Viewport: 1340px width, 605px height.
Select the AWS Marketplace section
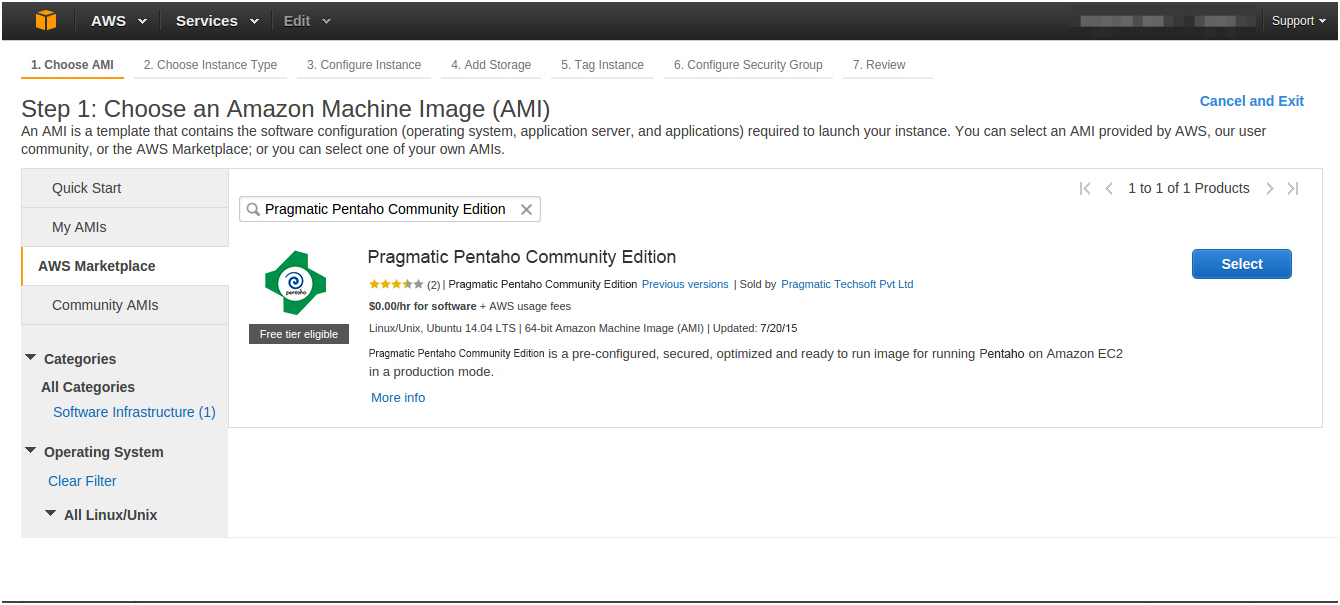(x=125, y=266)
